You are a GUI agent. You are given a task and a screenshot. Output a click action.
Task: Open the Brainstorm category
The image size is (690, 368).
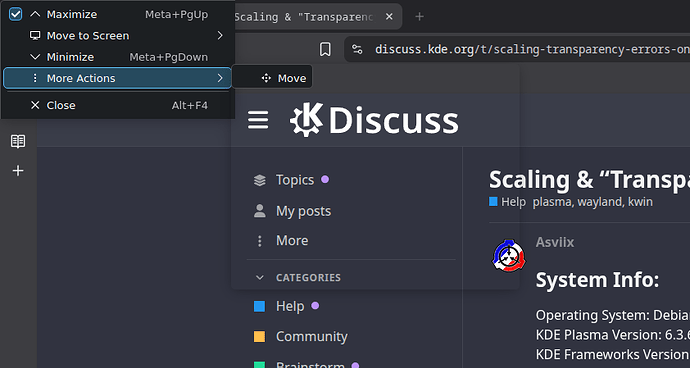point(310,364)
